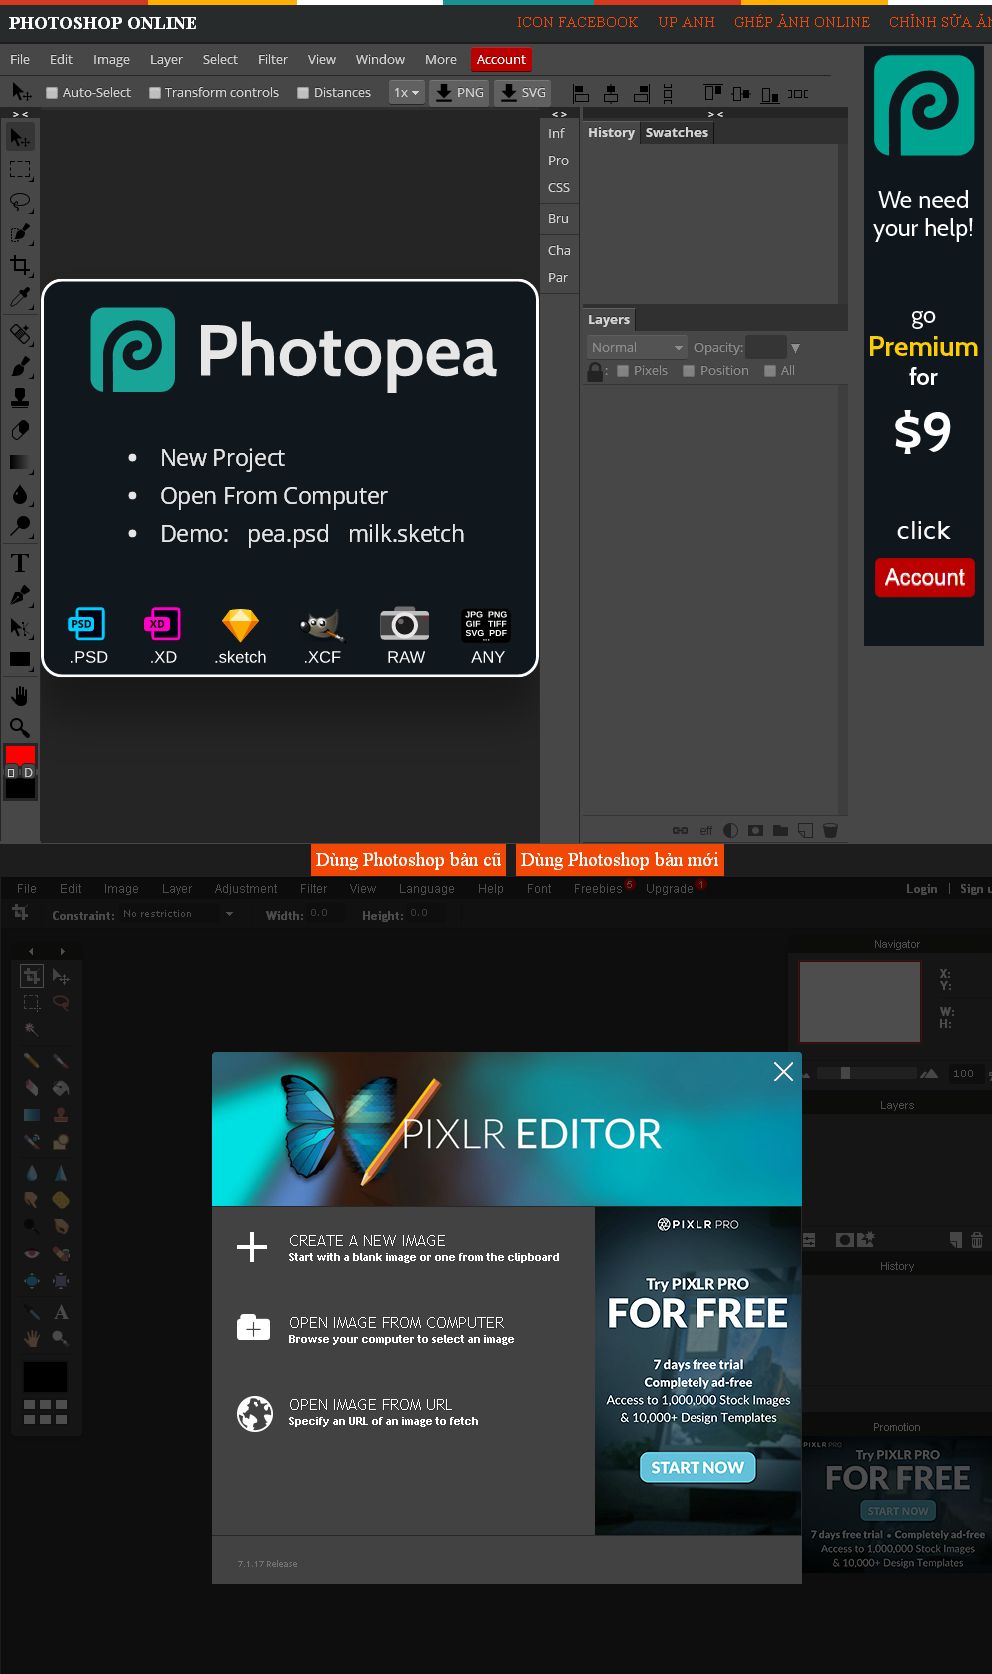Click the RAW camera icon

click(x=405, y=636)
